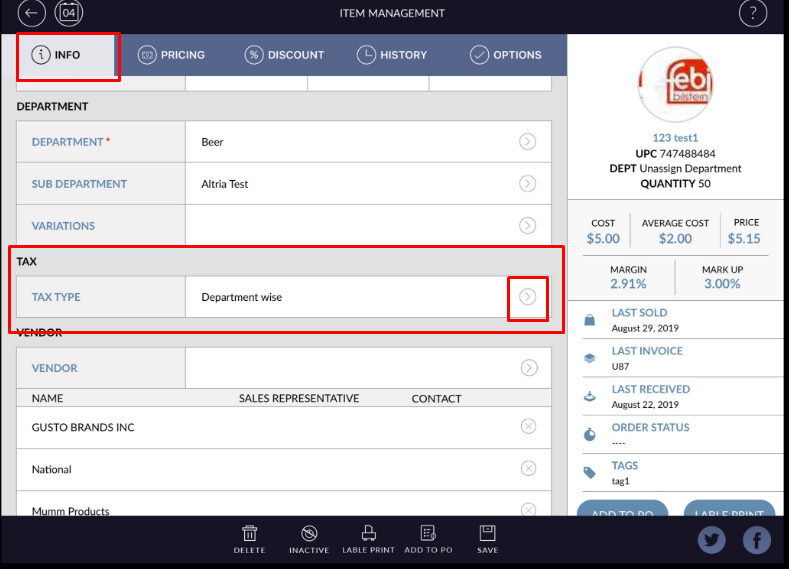Switch to the Pricing tab
Image resolution: width=789 pixels, height=569 pixels.
[171, 55]
